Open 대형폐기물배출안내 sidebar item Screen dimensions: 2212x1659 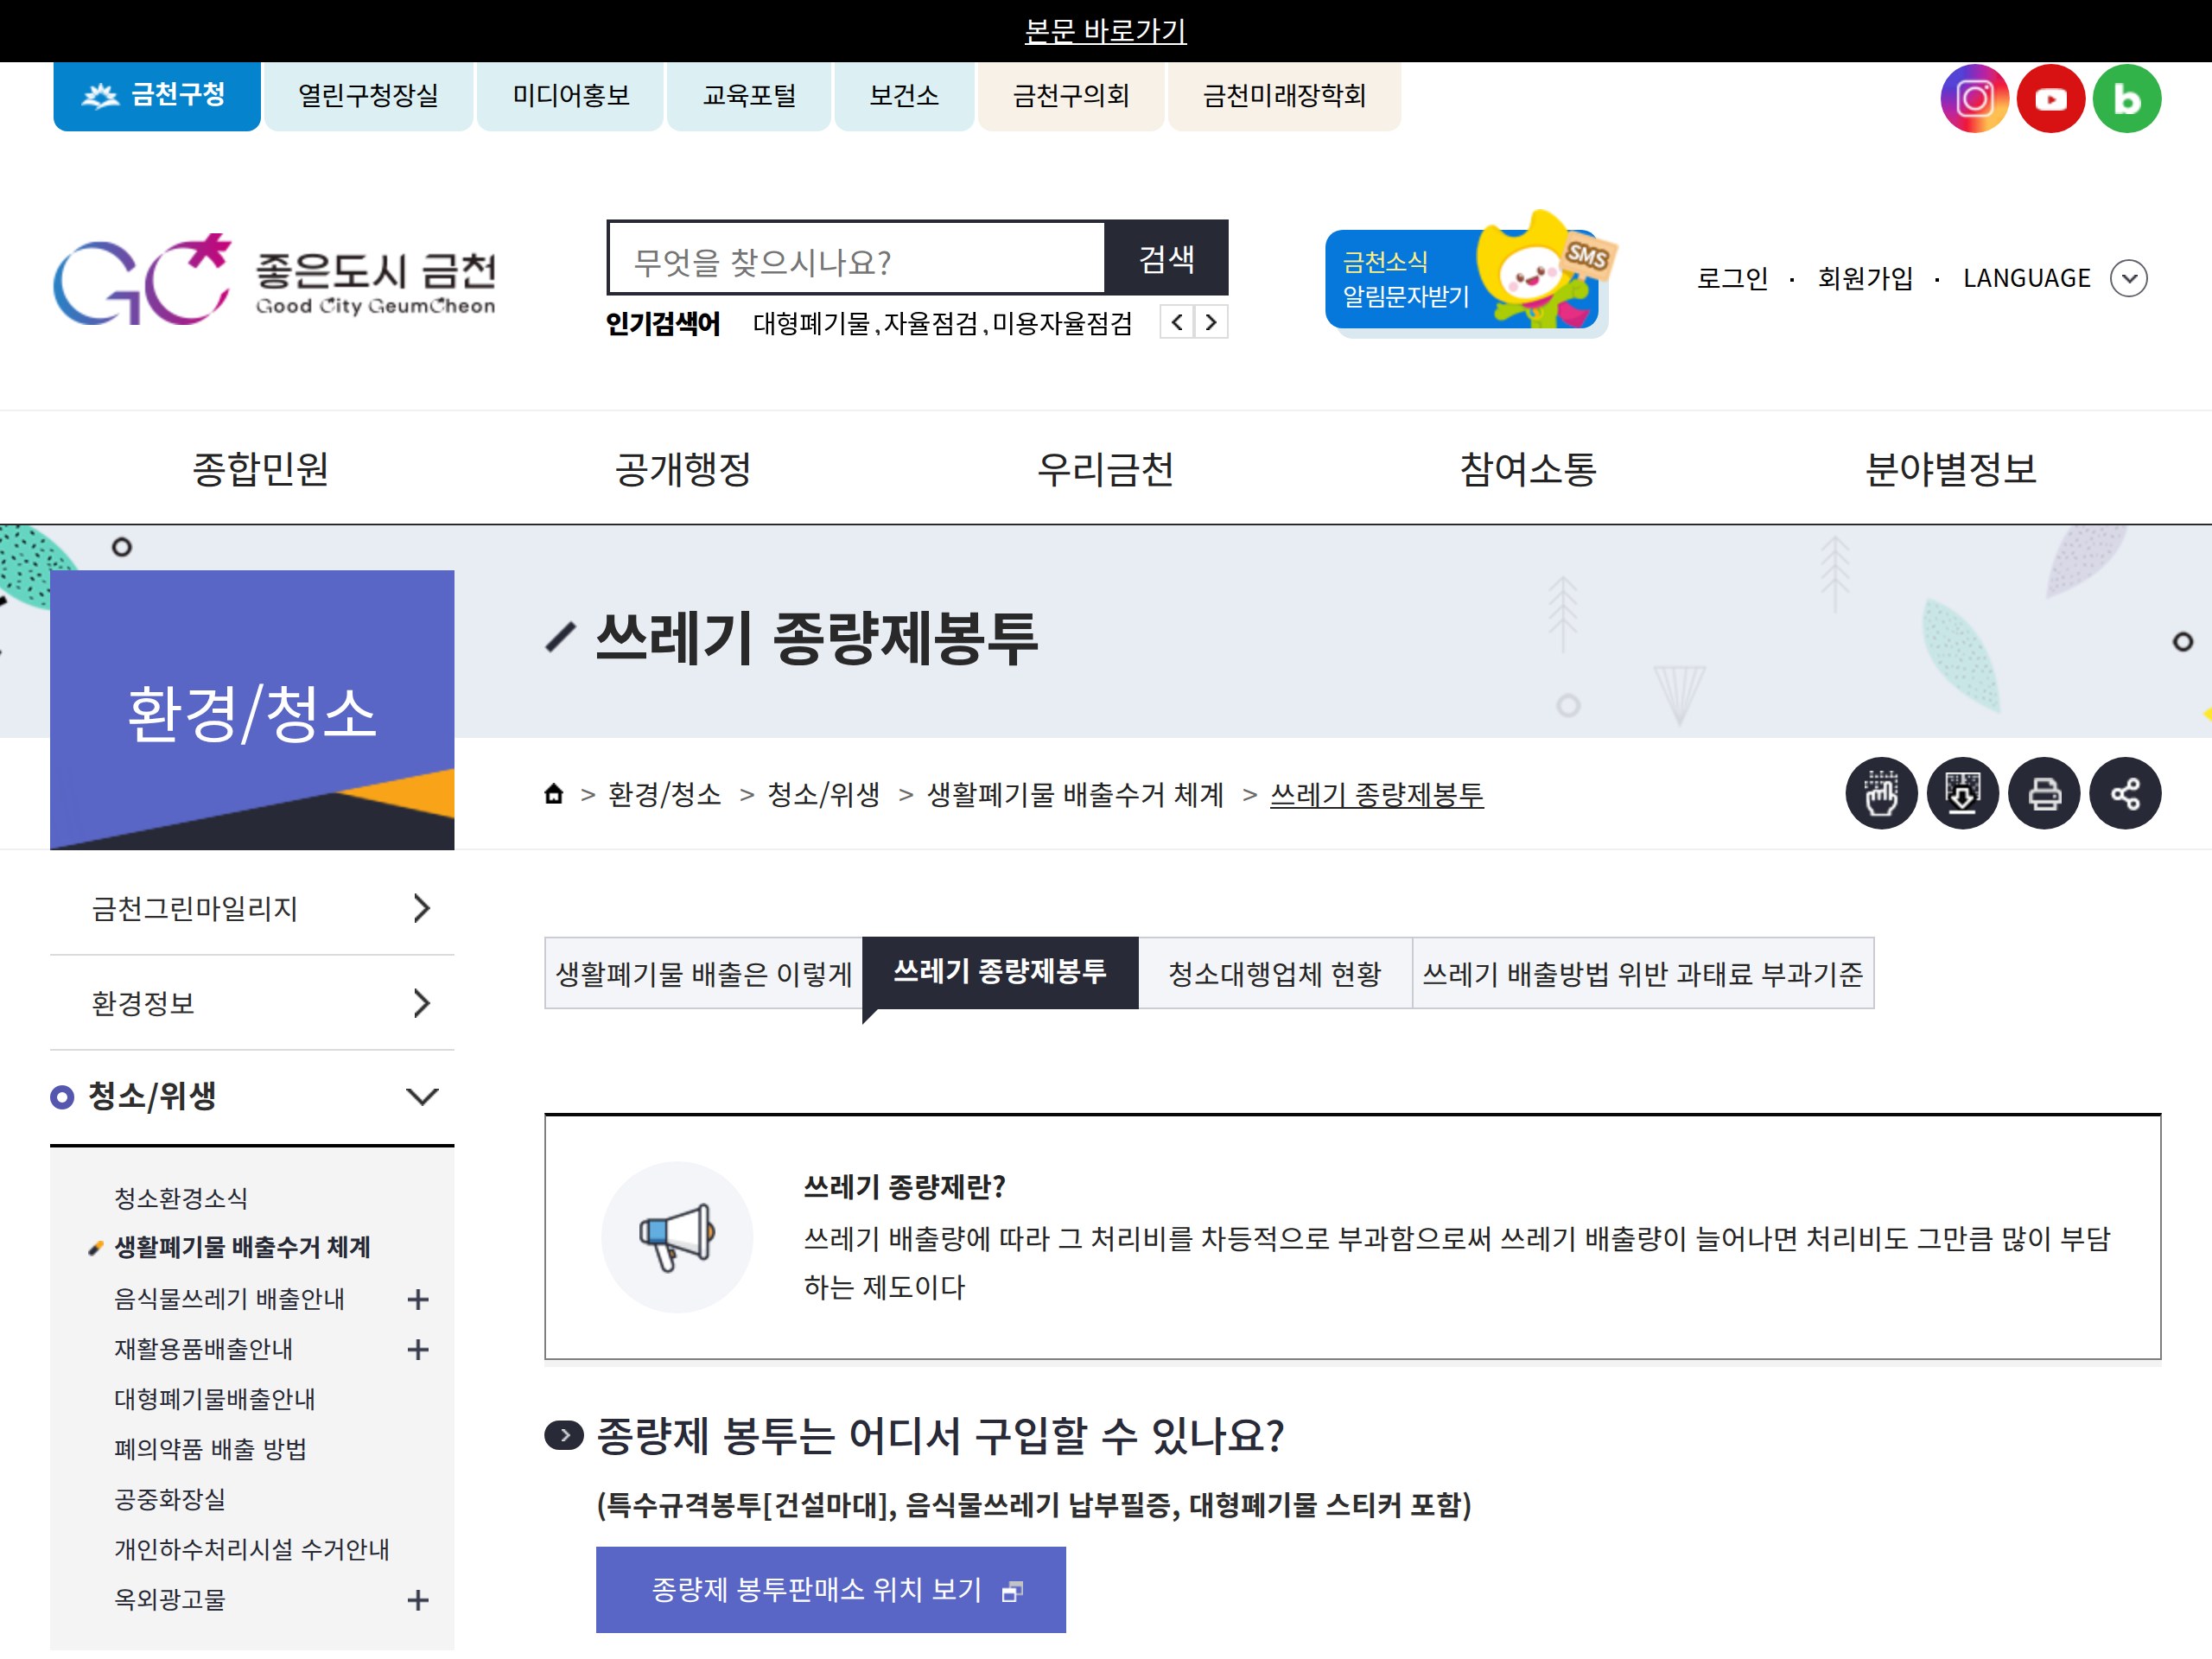(x=214, y=1399)
